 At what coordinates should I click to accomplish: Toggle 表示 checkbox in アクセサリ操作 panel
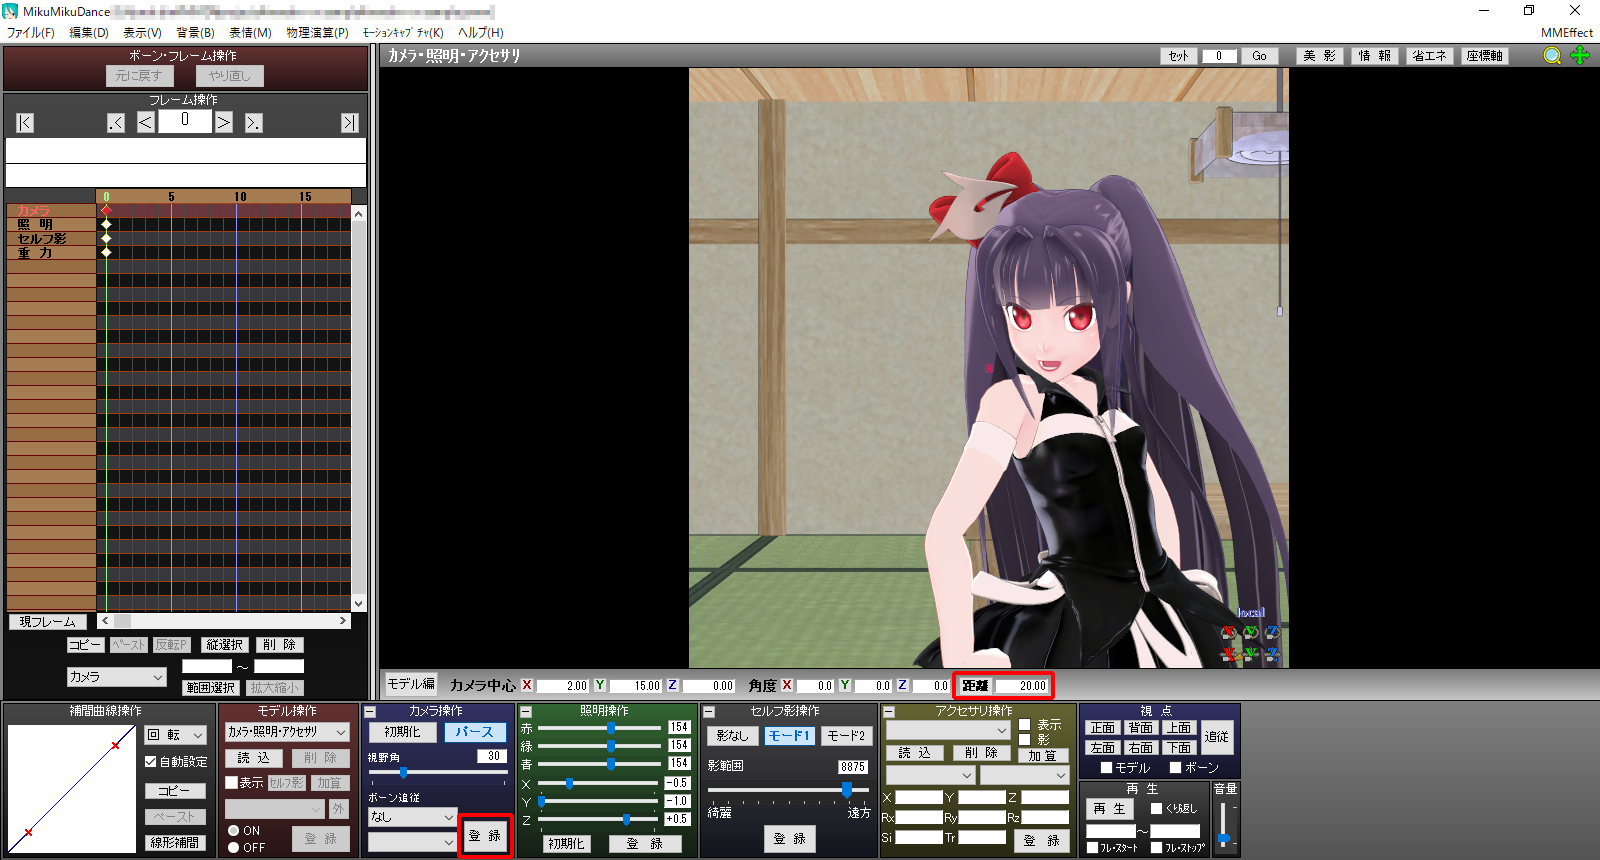pyautogui.click(x=1024, y=725)
